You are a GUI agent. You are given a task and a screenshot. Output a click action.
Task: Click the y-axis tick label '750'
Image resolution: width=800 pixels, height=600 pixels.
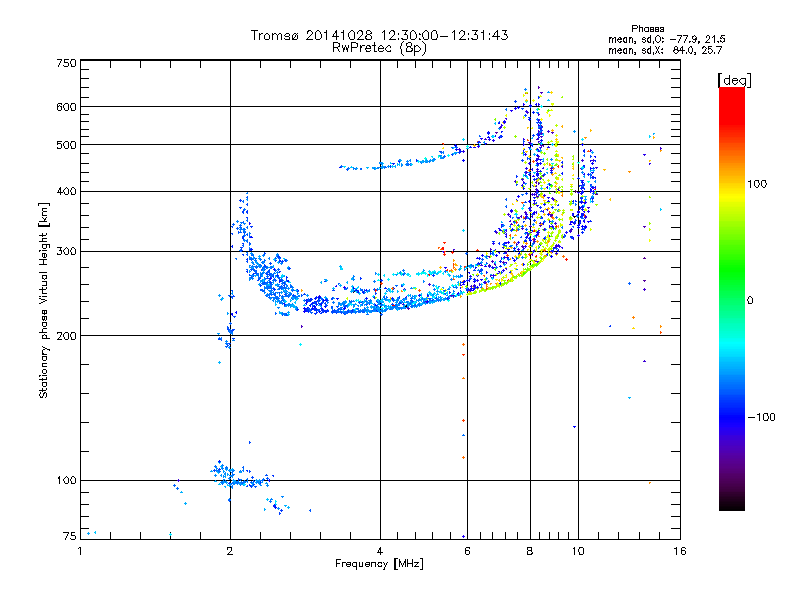(x=66, y=63)
